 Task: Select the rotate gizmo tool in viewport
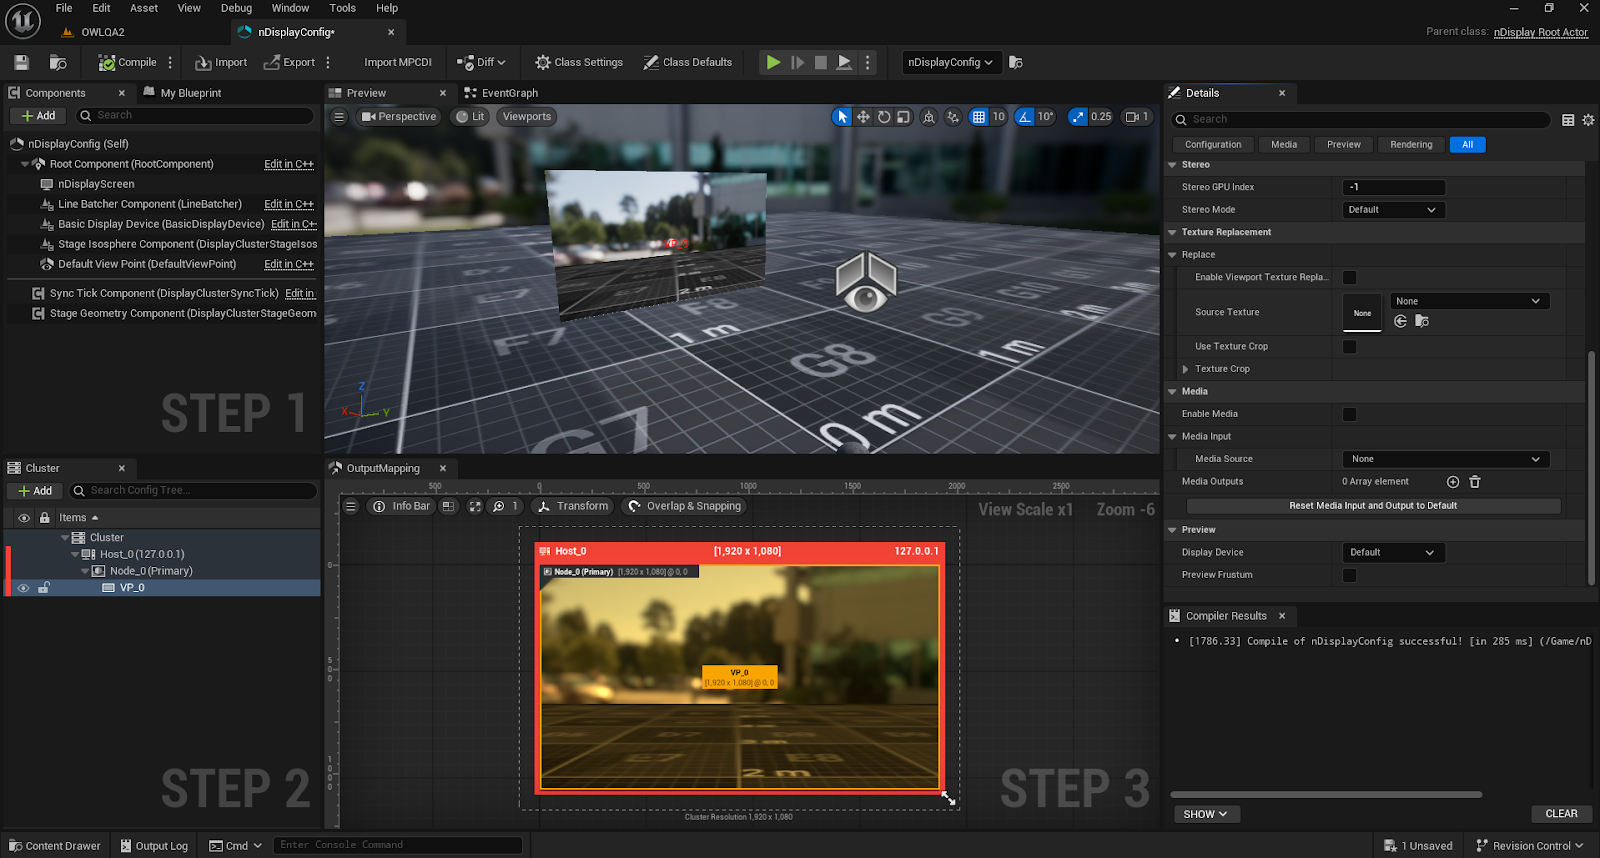[x=884, y=117]
